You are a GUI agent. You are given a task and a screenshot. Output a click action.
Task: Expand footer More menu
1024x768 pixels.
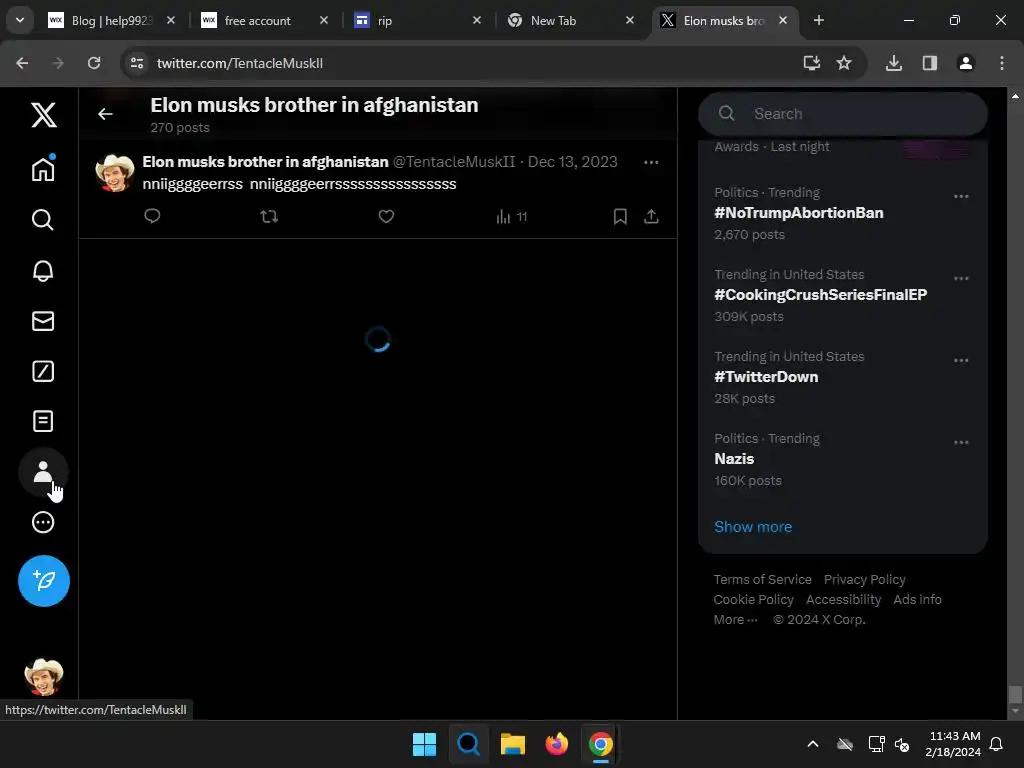[735, 620]
